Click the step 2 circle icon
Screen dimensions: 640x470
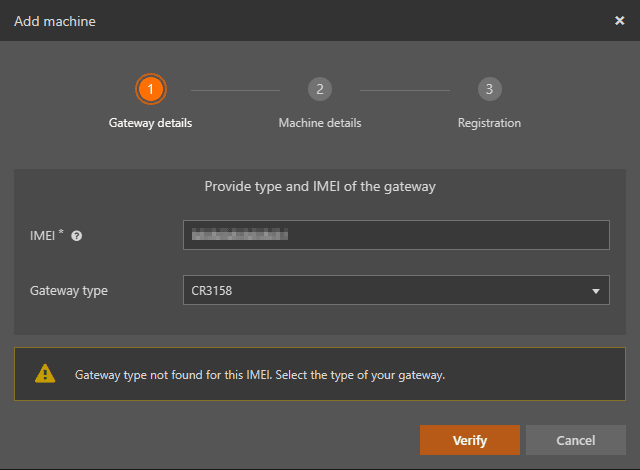(x=319, y=89)
